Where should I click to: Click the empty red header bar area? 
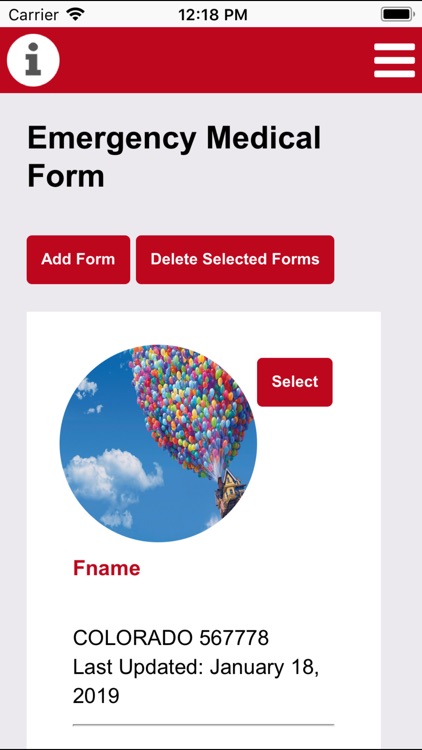point(215,60)
